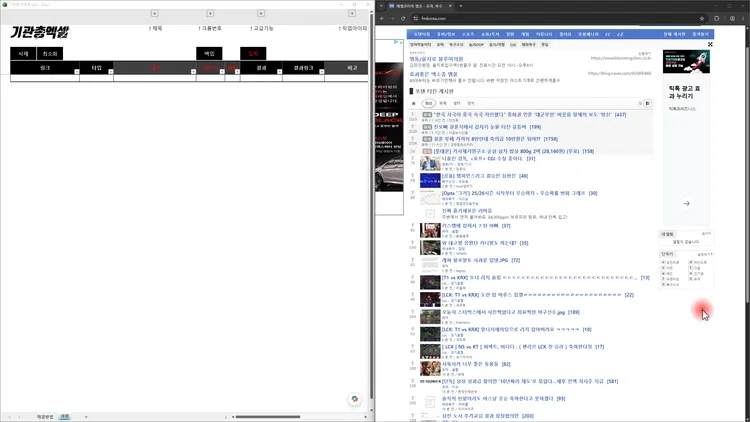
Task: Open the 야구선수.jpg post with [189]
Action: 510,312
